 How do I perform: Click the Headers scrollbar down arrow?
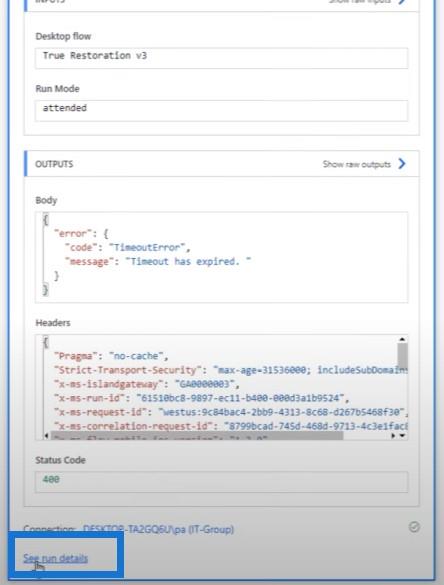(403, 435)
